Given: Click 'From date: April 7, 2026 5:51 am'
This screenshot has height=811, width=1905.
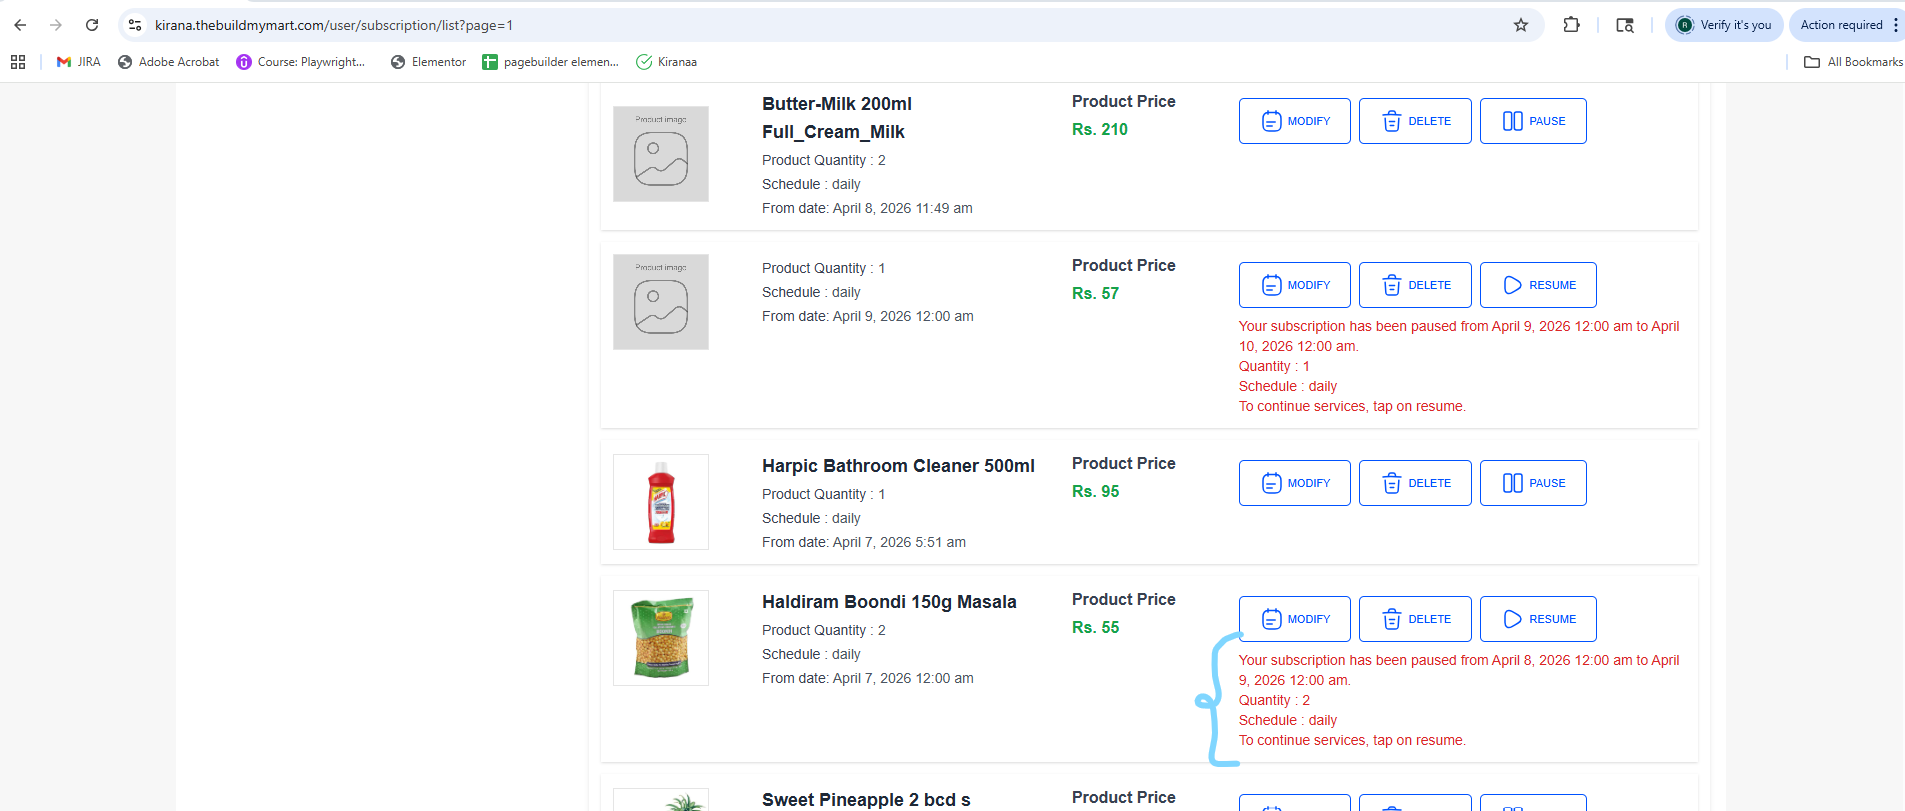Looking at the screenshot, I should (x=864, y=542).
